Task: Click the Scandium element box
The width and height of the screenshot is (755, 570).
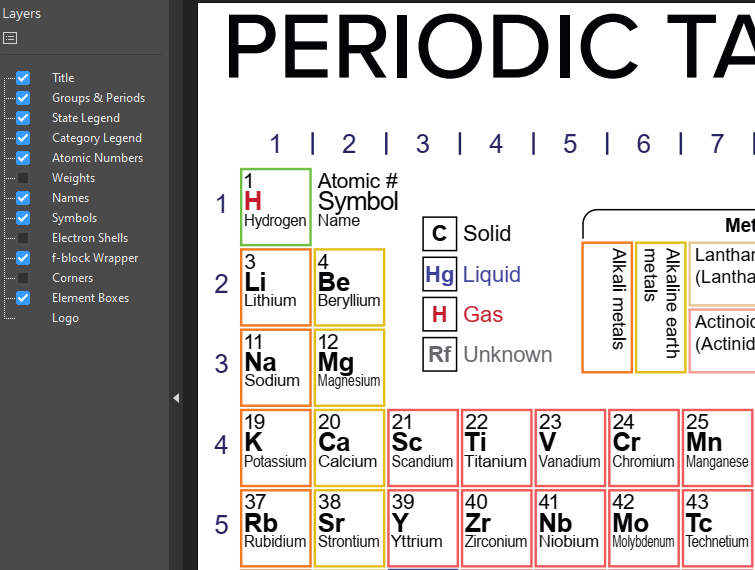Action: [x=423, y=448]
